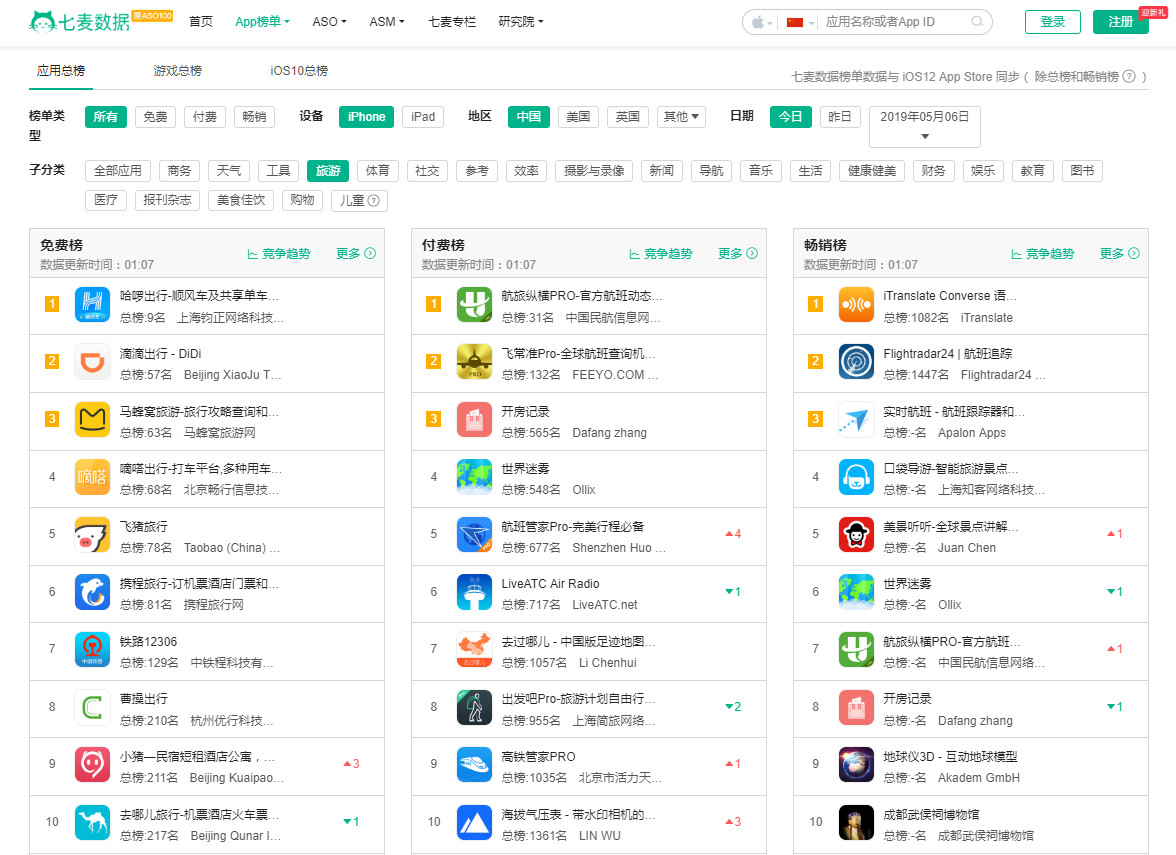
Task: Open the App榜单 dropdown menu
Action: click(x=262, y=22)
